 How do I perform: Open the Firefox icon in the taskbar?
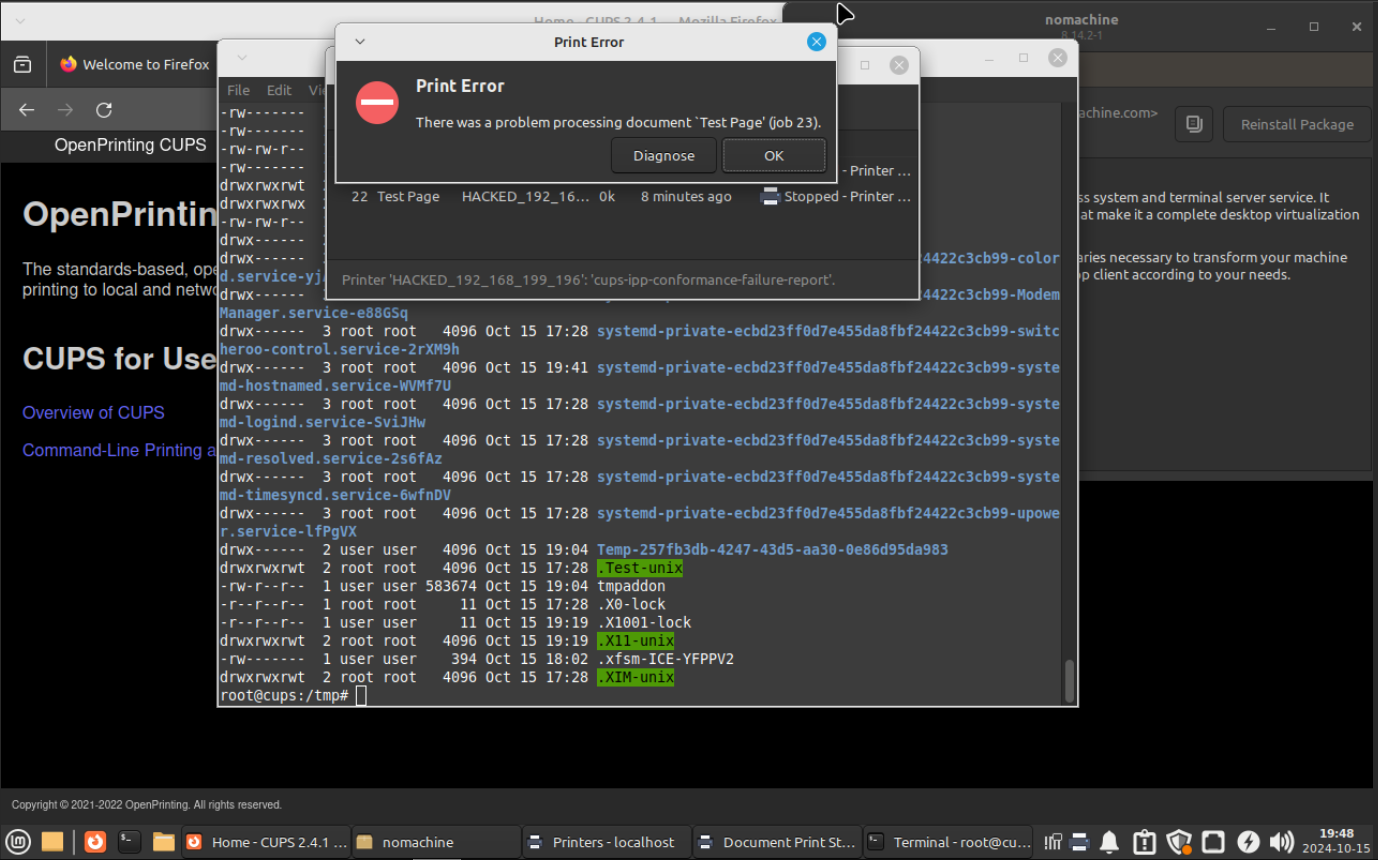tap(95, 841)
